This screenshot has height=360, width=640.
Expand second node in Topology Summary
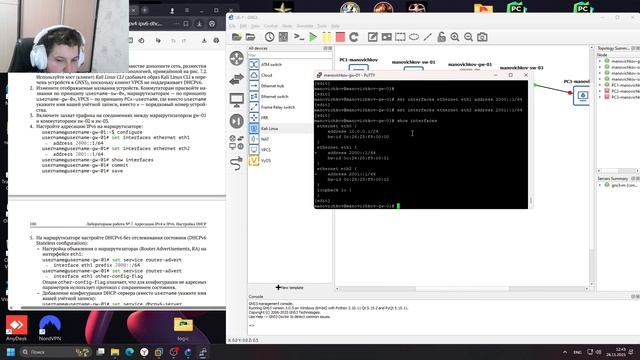(x=600, y=67)
